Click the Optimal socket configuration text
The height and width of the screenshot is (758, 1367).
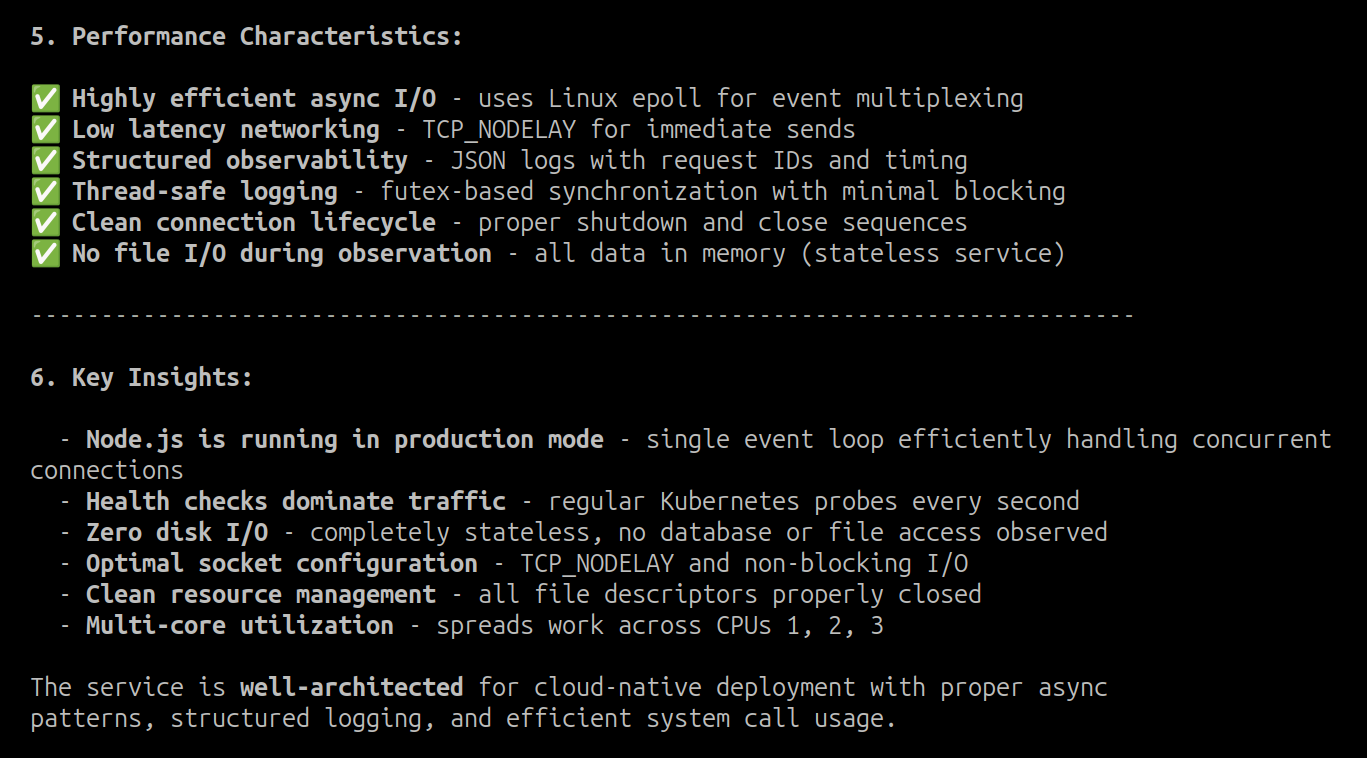coord(281,563)
